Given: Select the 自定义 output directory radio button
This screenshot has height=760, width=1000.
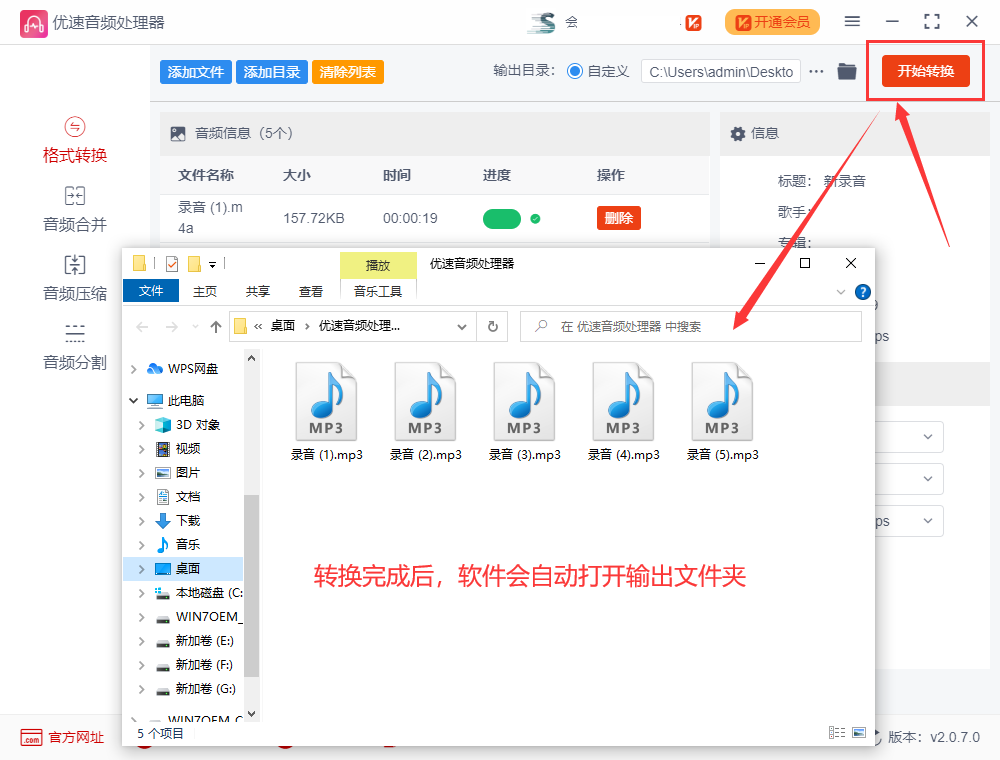Looking at the screenshot, I should tap(575, 71).
